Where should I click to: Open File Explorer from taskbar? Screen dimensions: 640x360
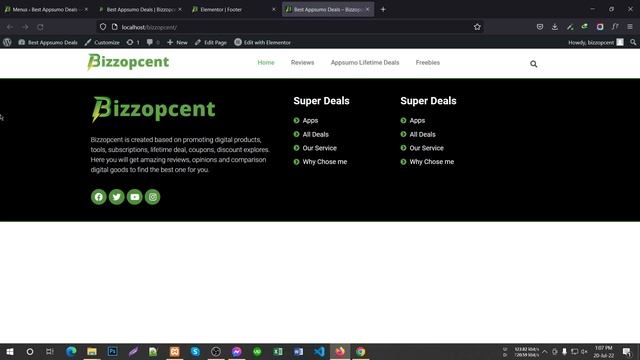pyautogui.click(x=92, y=351)
